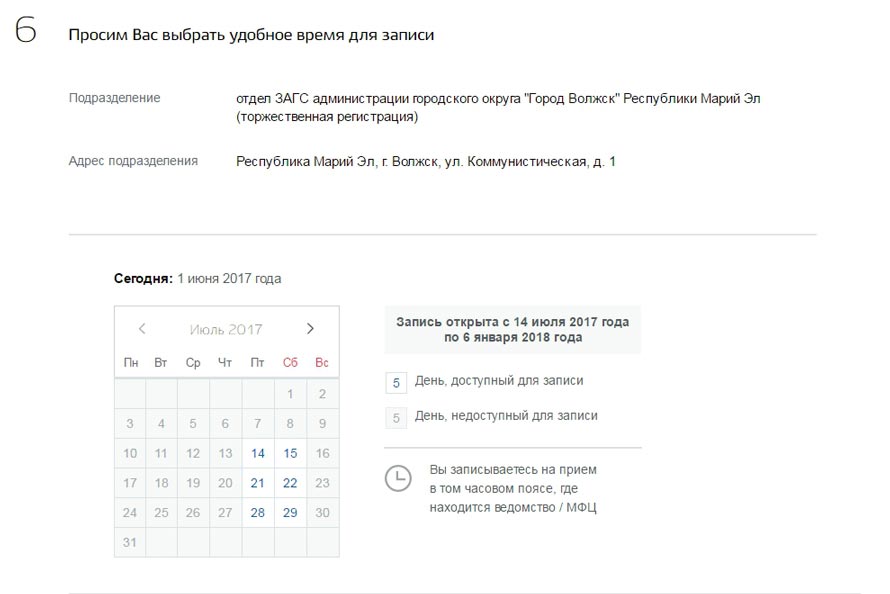890x594 pixels.
Task: Click unavailable day 31 in calendar
Action: point(130,542)
